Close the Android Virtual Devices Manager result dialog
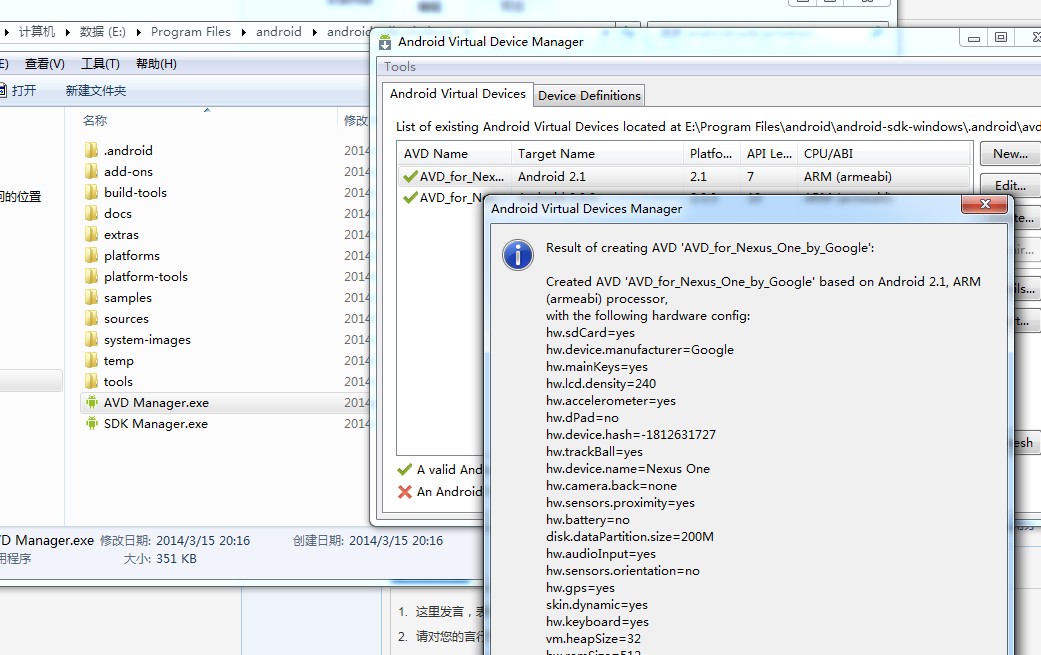1041x655 pixels. pos(983,204)
